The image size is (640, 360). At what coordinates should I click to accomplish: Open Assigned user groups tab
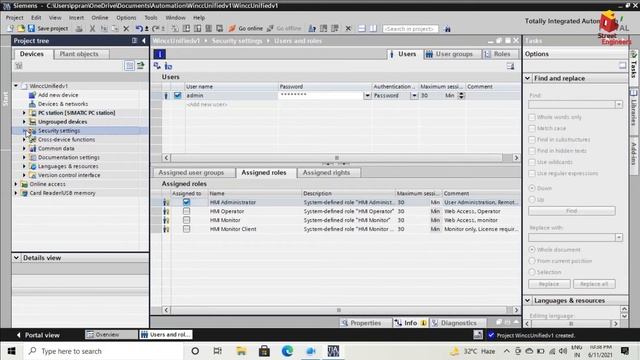191,173
